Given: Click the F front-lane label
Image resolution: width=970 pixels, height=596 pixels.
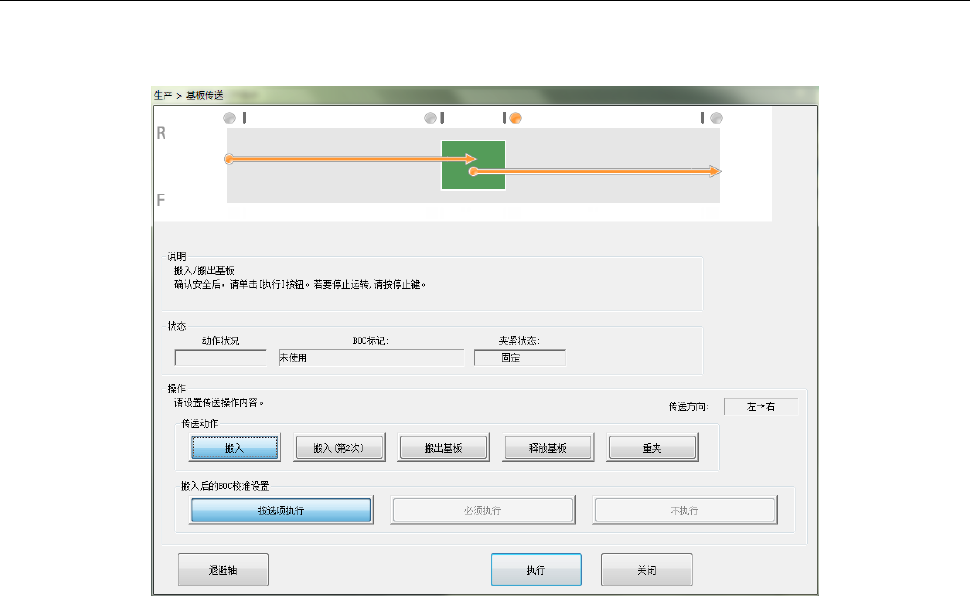Looking at the screenshot, I should tap(161, 200).
